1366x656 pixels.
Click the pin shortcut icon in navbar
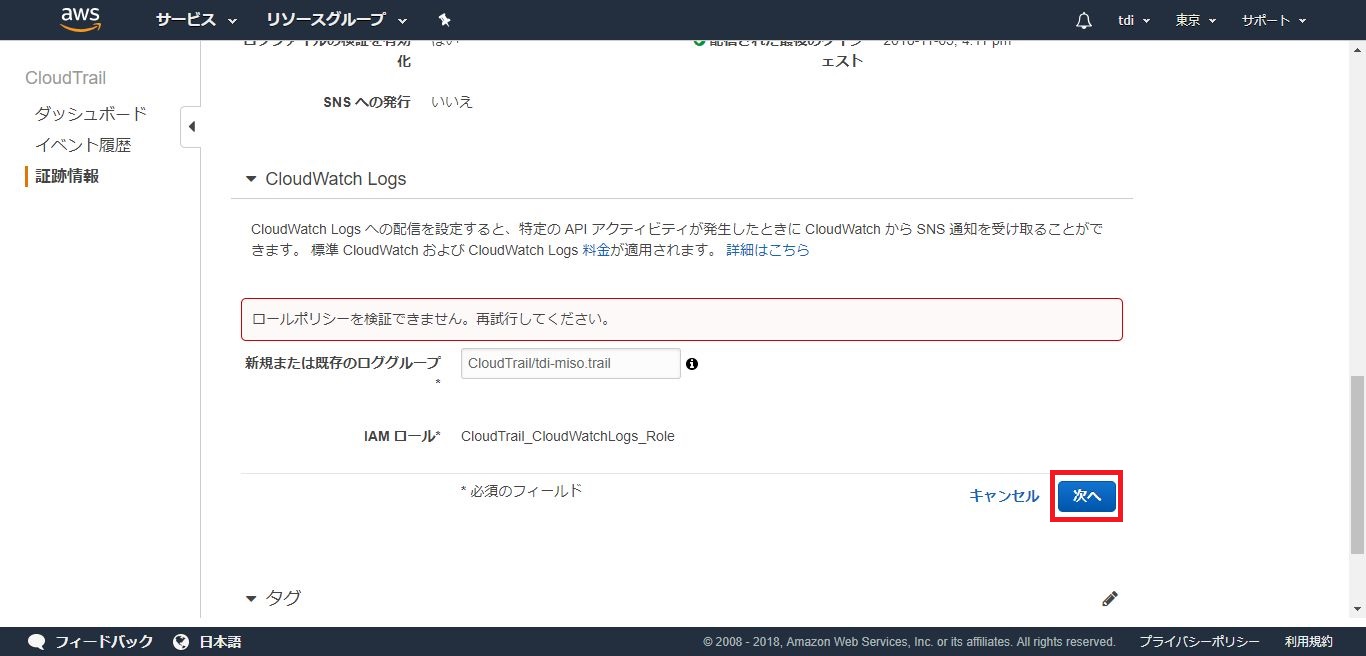[444, 20]
